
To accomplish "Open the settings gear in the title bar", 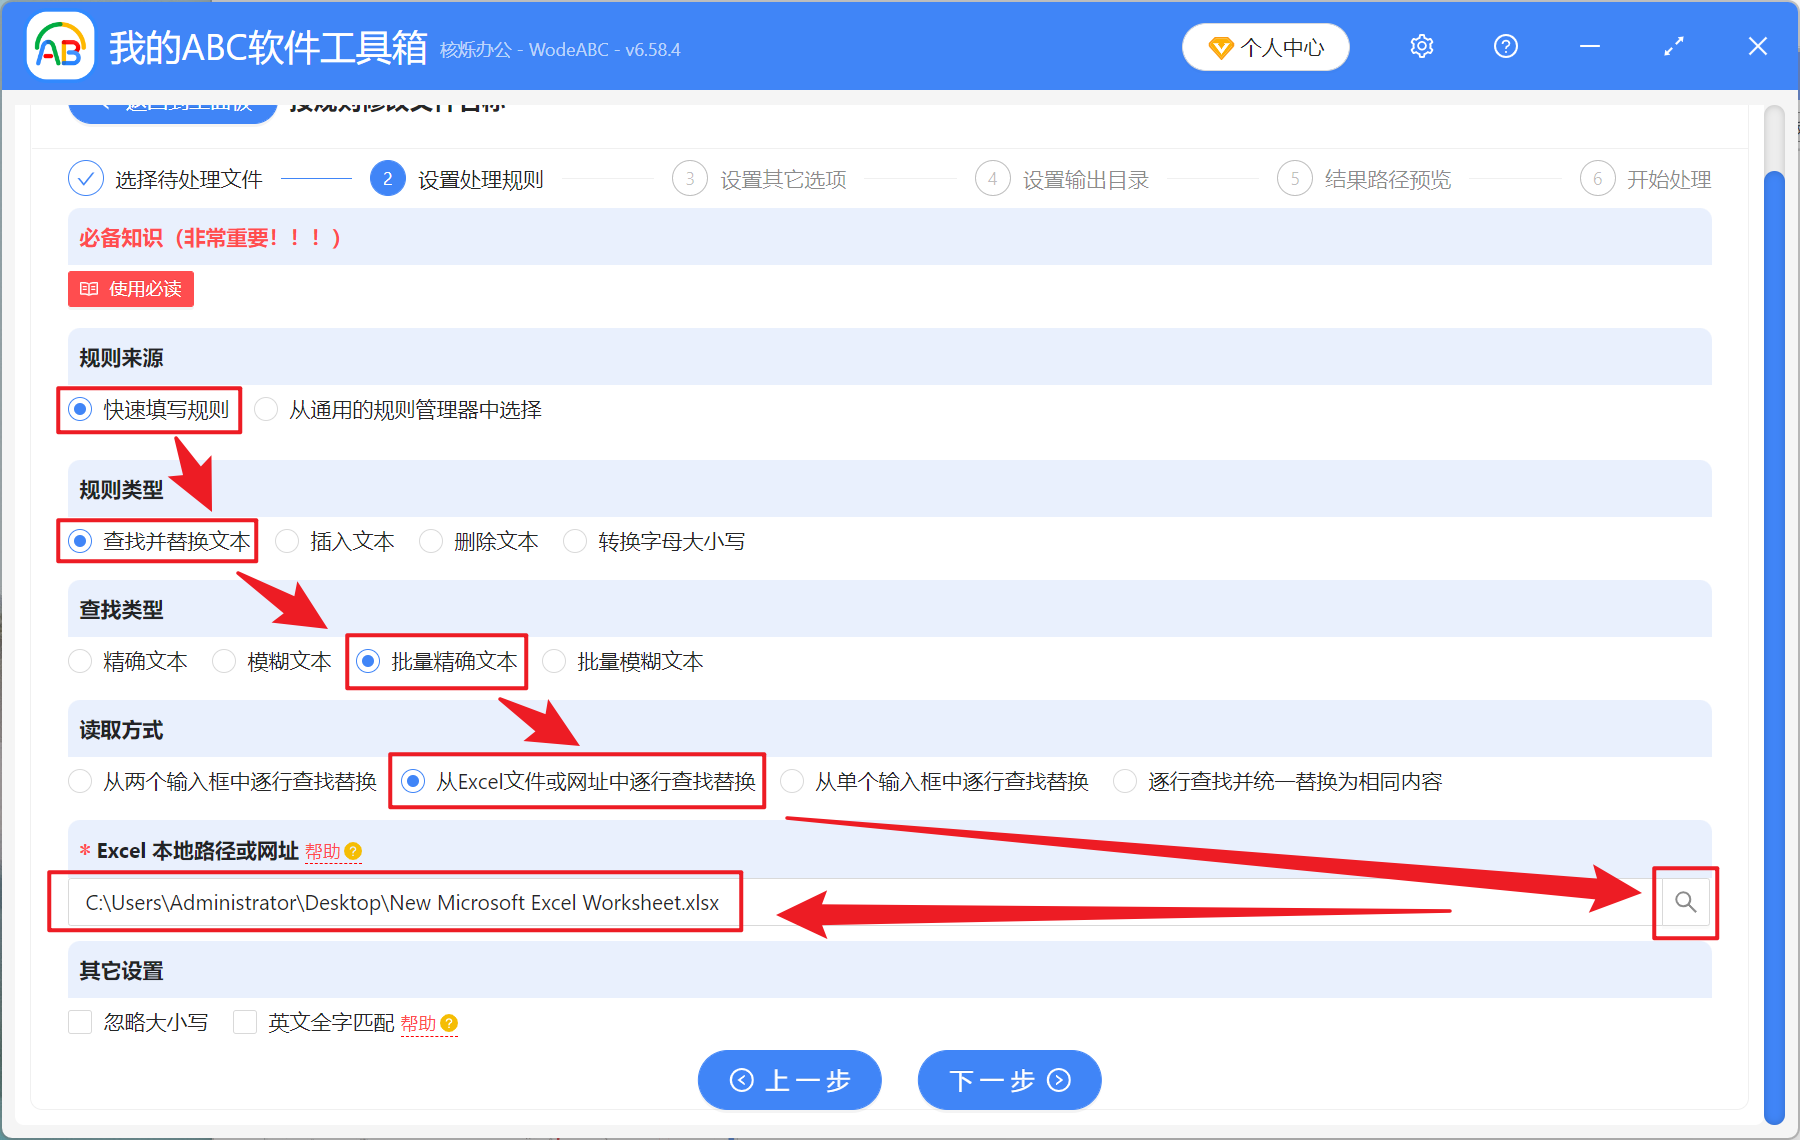I will pyautogui.click(x=1420, y=46).
